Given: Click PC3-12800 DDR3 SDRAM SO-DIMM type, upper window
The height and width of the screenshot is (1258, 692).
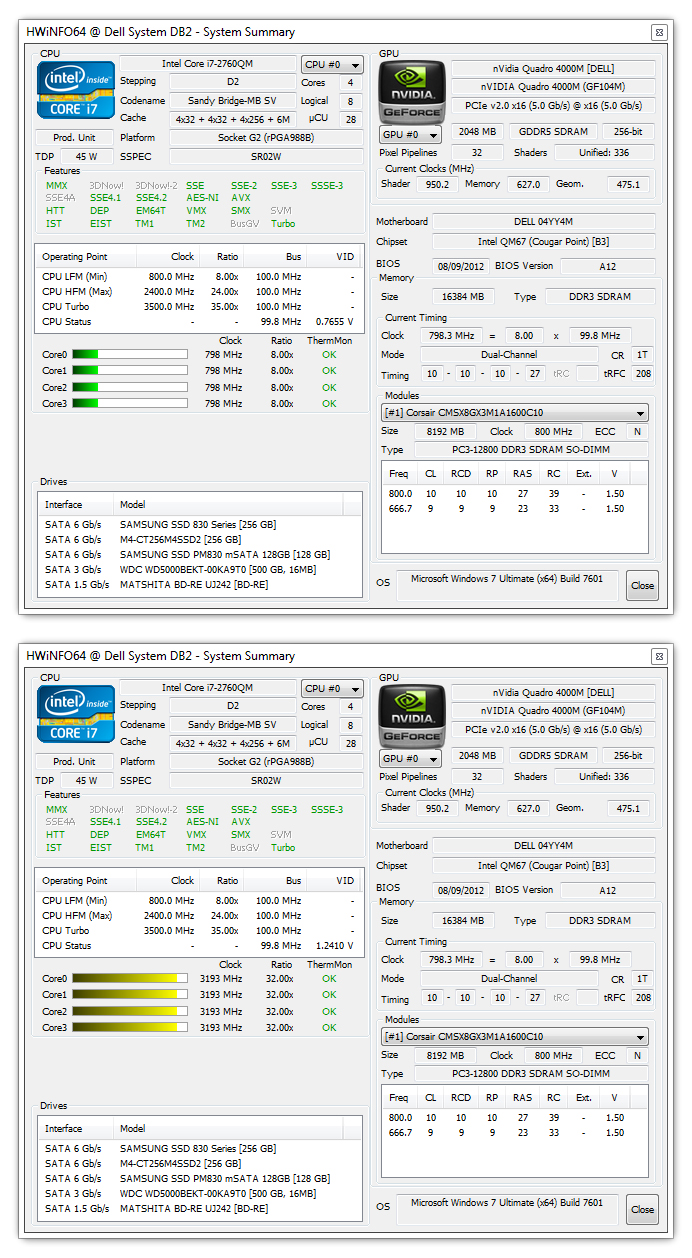Looking at the screenshot, I should (x=530, y=450).
